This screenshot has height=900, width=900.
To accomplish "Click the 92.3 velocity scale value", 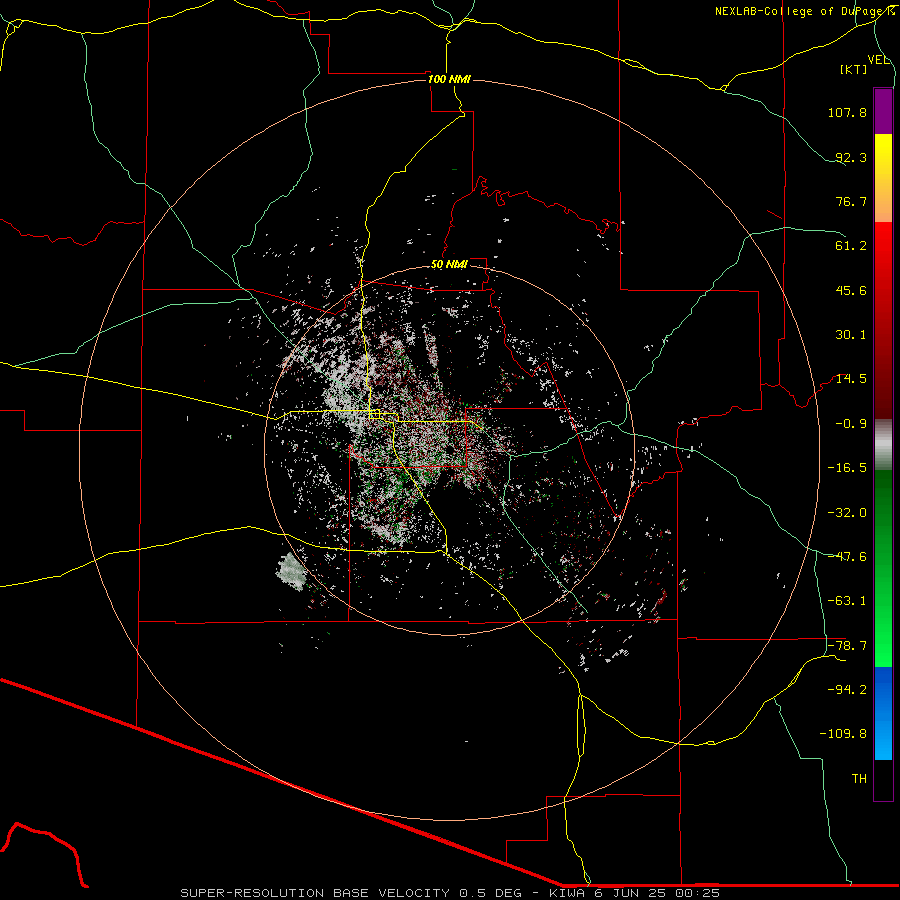I will tap(851, 157).
